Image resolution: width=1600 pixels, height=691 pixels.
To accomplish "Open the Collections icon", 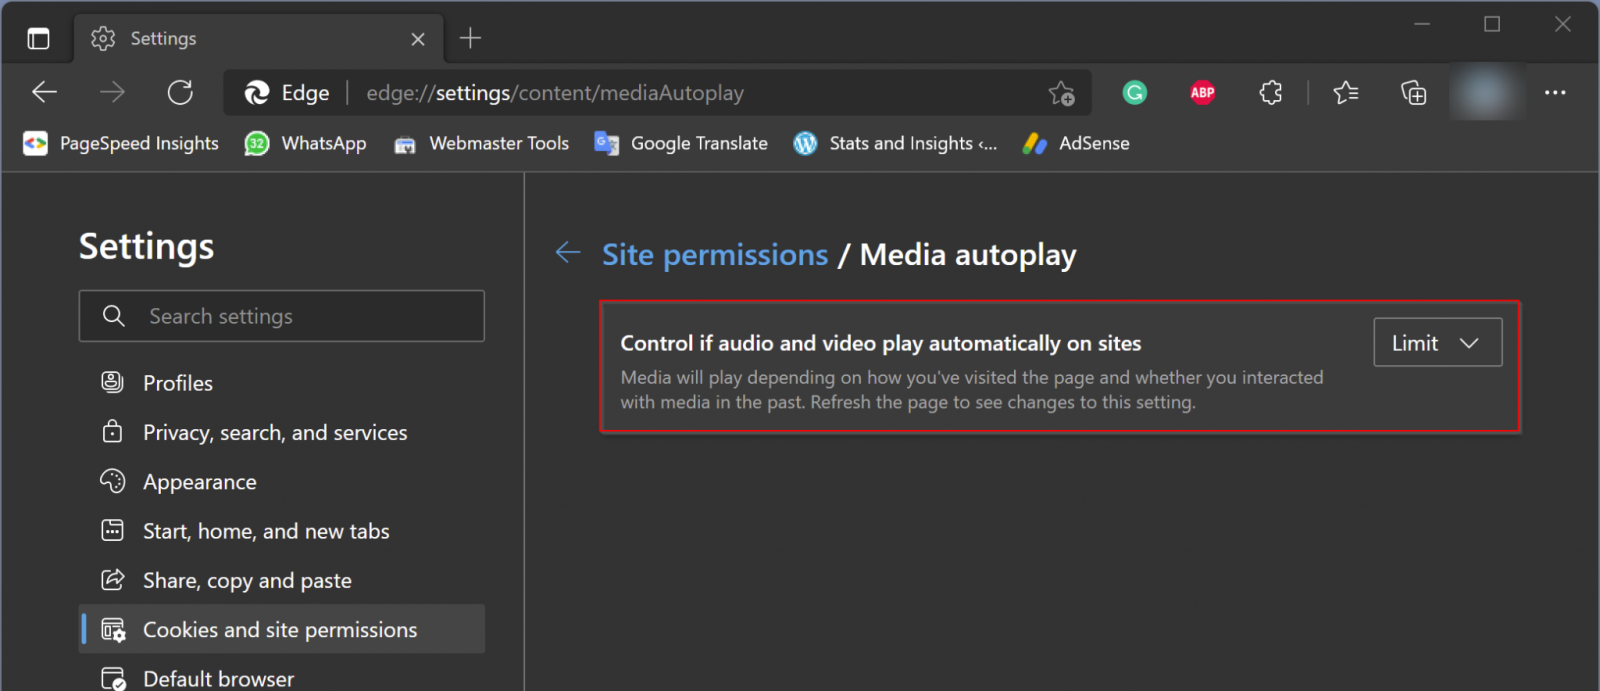I will [x=1413, y=93].
